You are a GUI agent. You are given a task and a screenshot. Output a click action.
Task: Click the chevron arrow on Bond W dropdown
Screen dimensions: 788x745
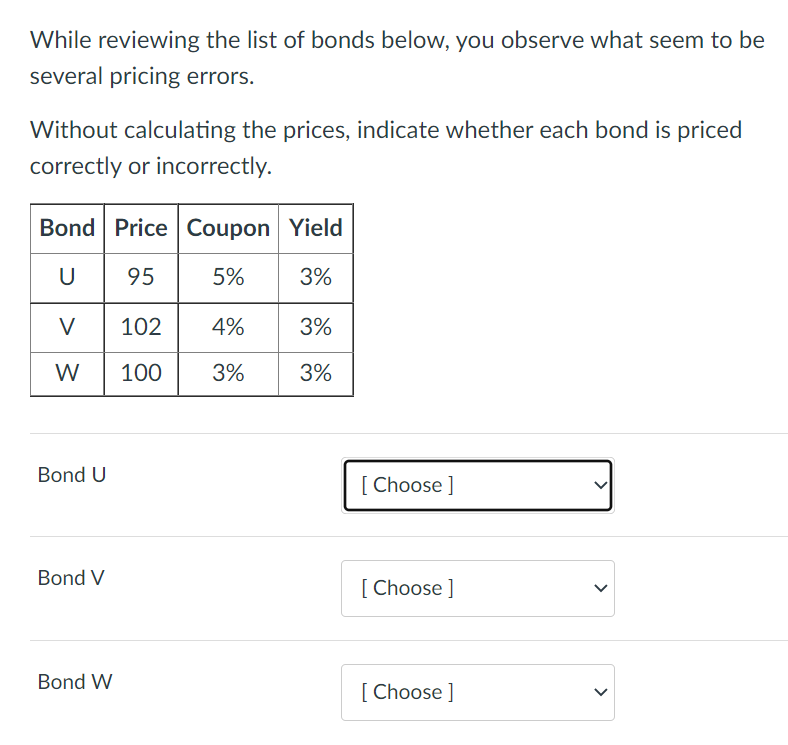click(599, 692)
